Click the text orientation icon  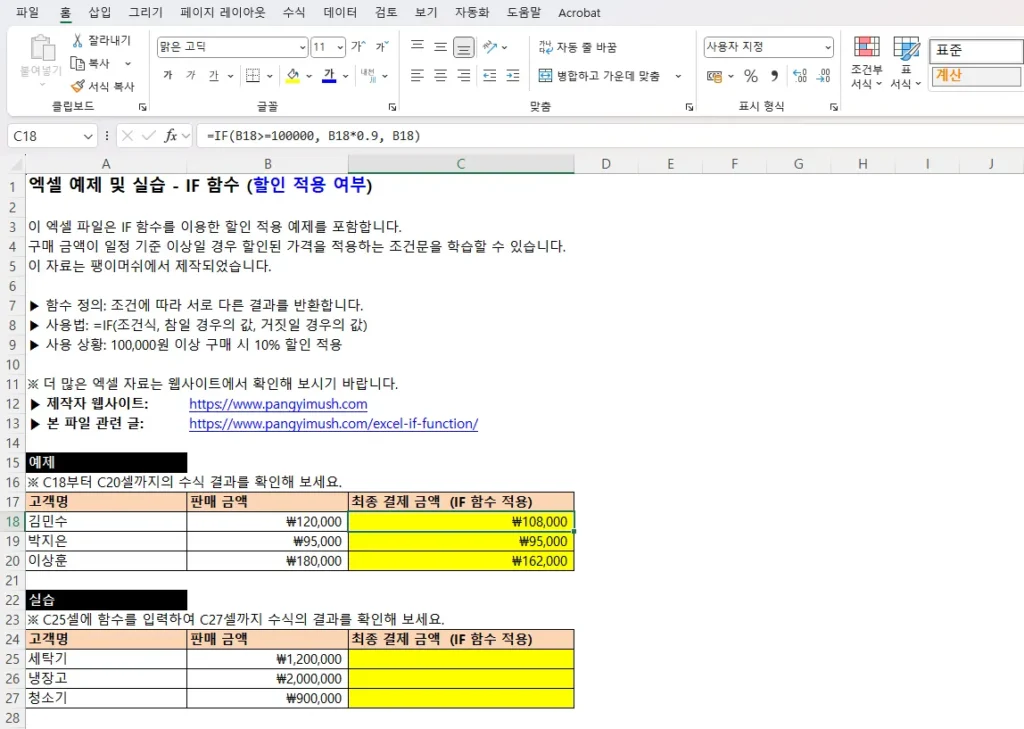pos(490,46)
